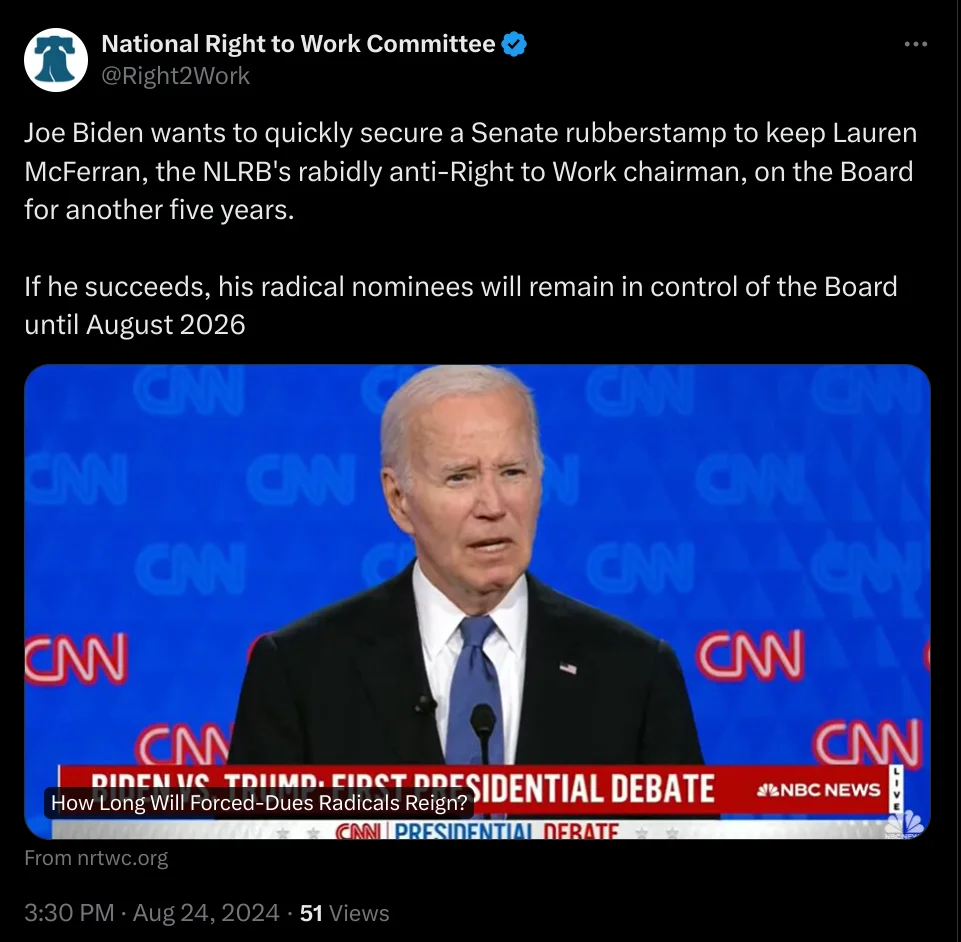Click the podium microphone in the photo
This screenshot has height=942, width=961.
pyautogui.click(x=483, y=732)
